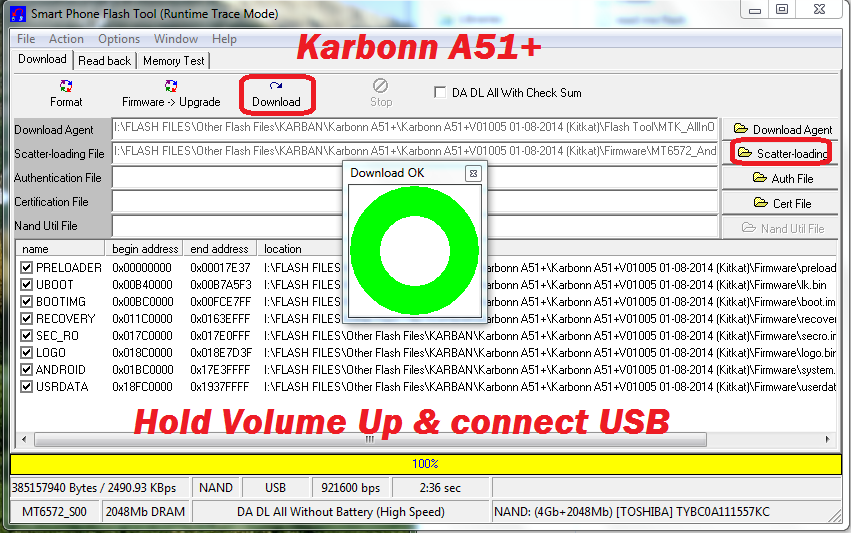This screenshot has height=533, width=851.
Task: Select the SEC_RO secro location path
Action: (x=549, y=335)
